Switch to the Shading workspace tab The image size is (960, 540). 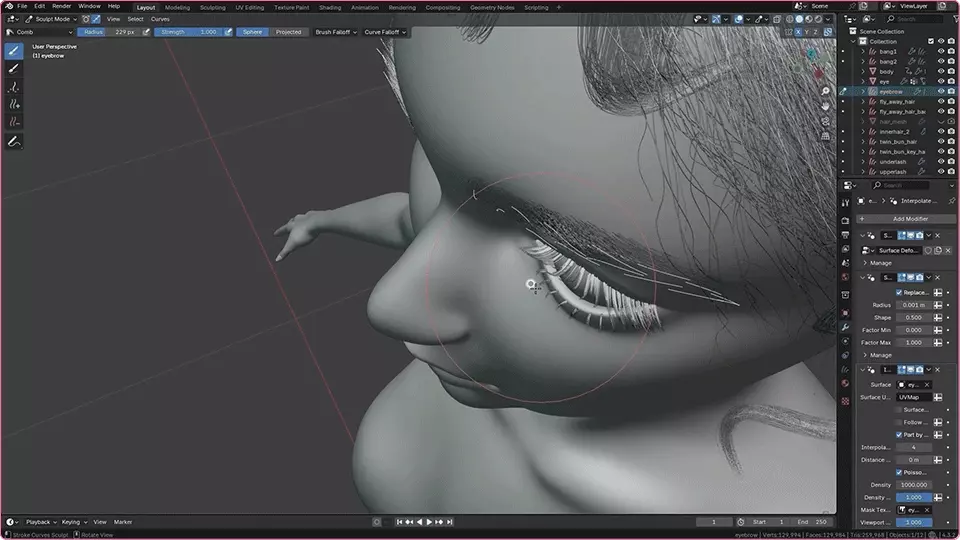tap(329, 7)
